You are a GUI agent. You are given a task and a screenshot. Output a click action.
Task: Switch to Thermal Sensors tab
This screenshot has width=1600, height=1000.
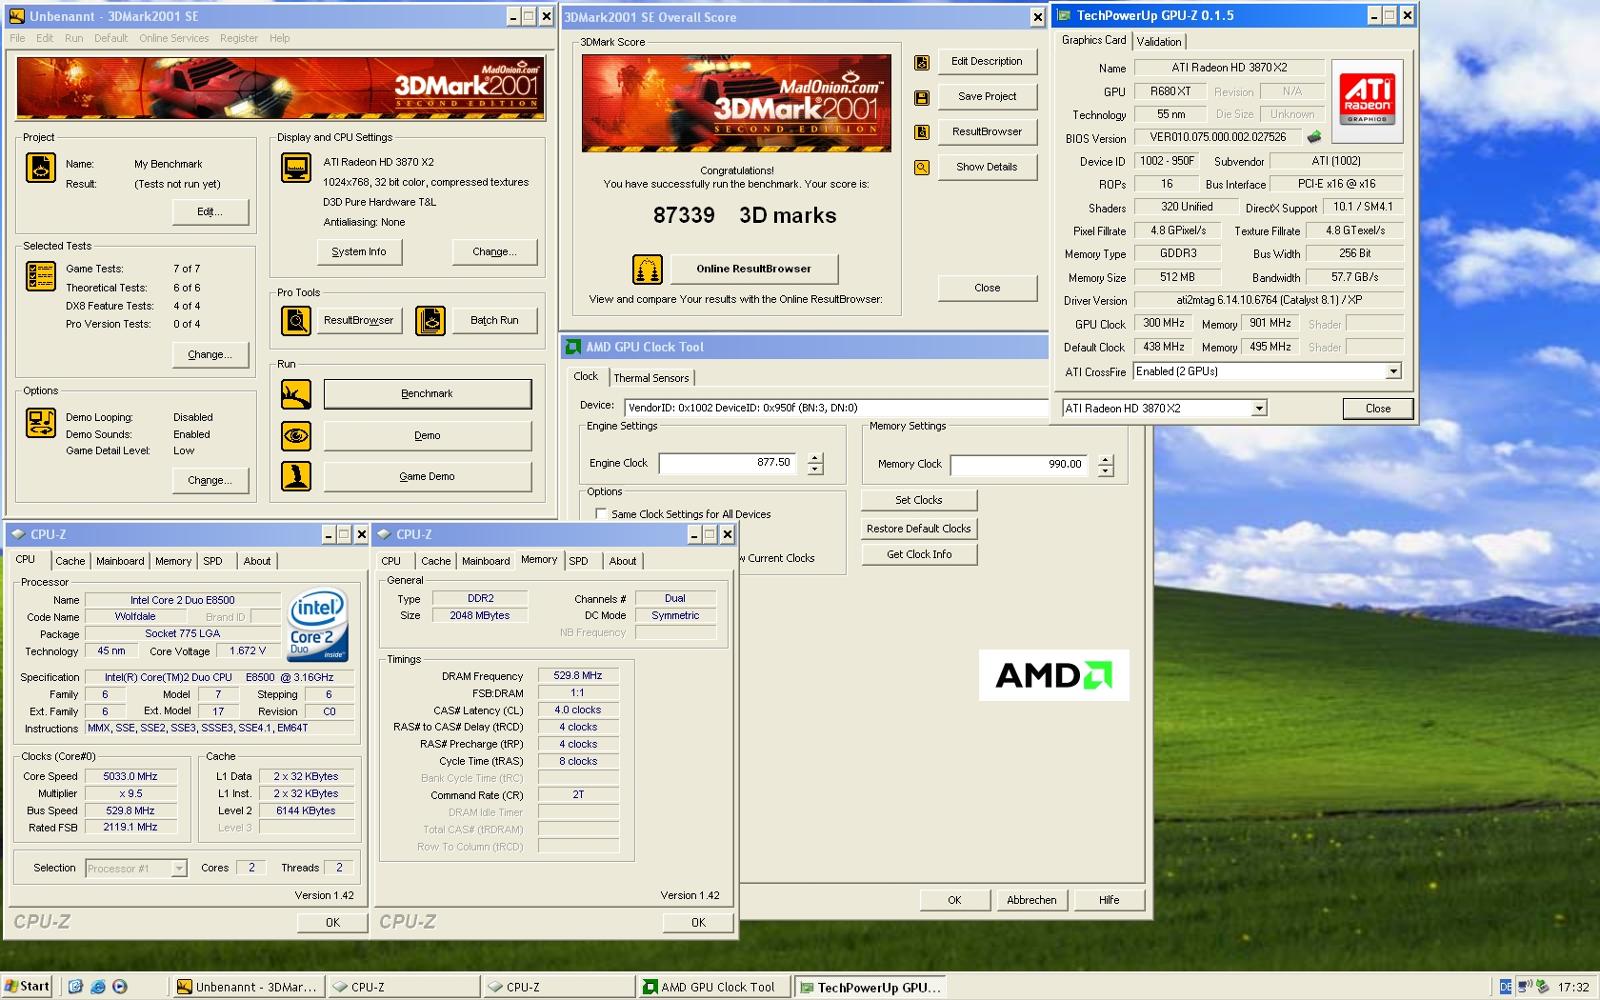[651, 378]
